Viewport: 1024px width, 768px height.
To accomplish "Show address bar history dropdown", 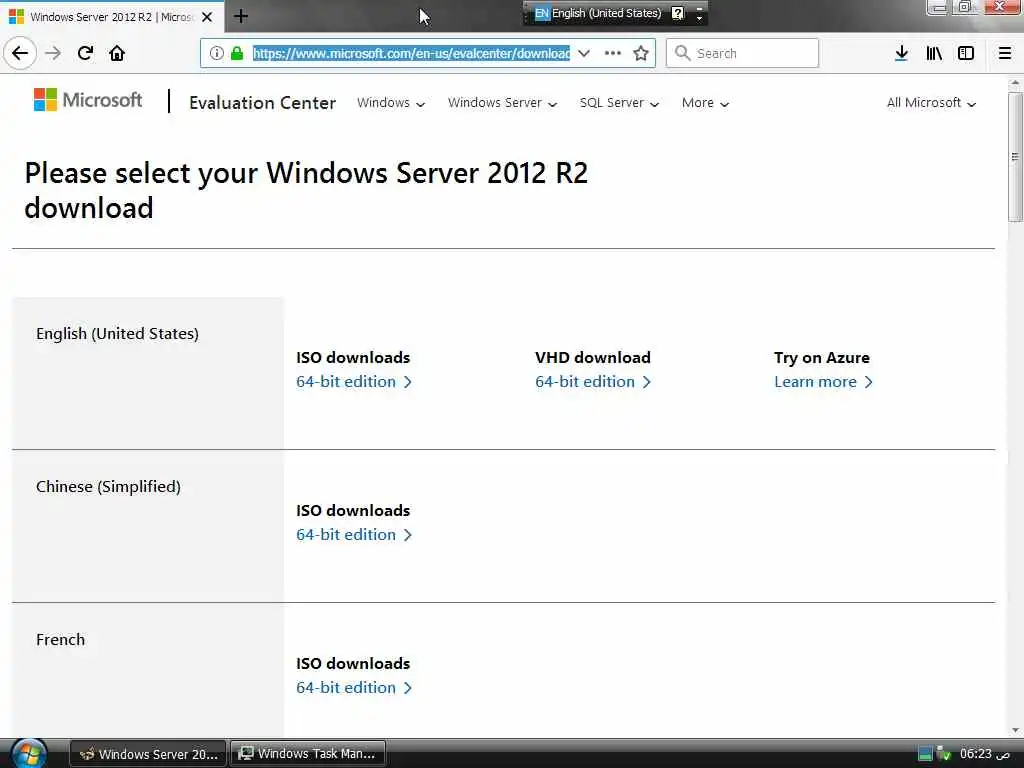I will 584,53.
